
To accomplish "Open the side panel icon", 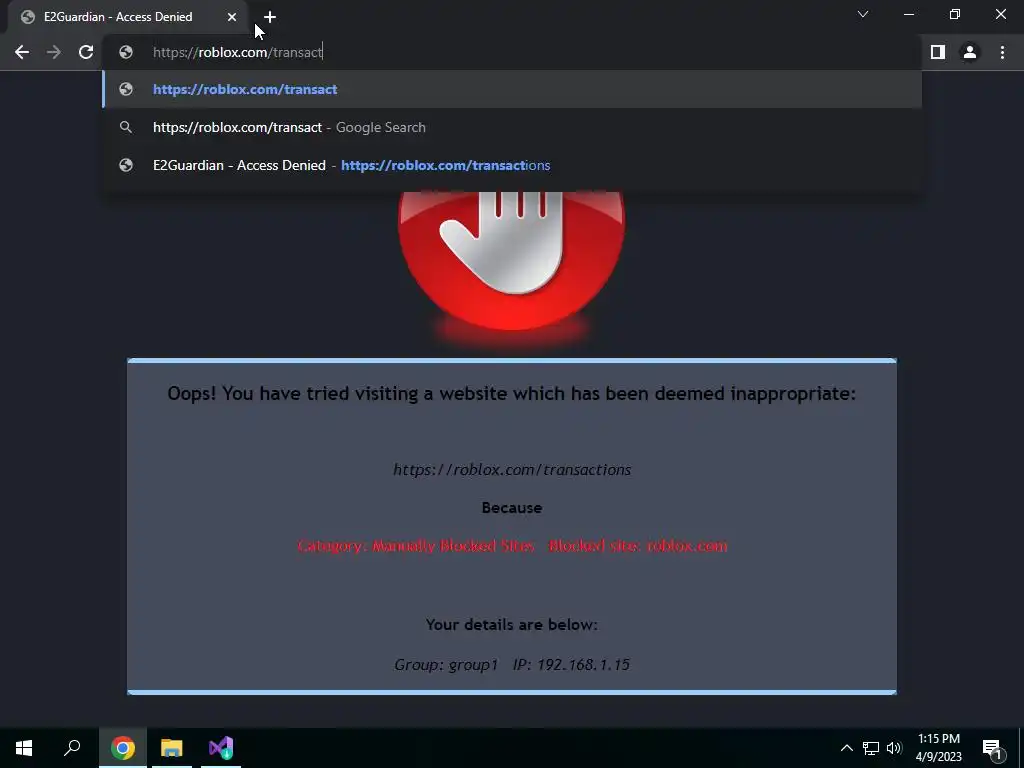I will 938,52.
